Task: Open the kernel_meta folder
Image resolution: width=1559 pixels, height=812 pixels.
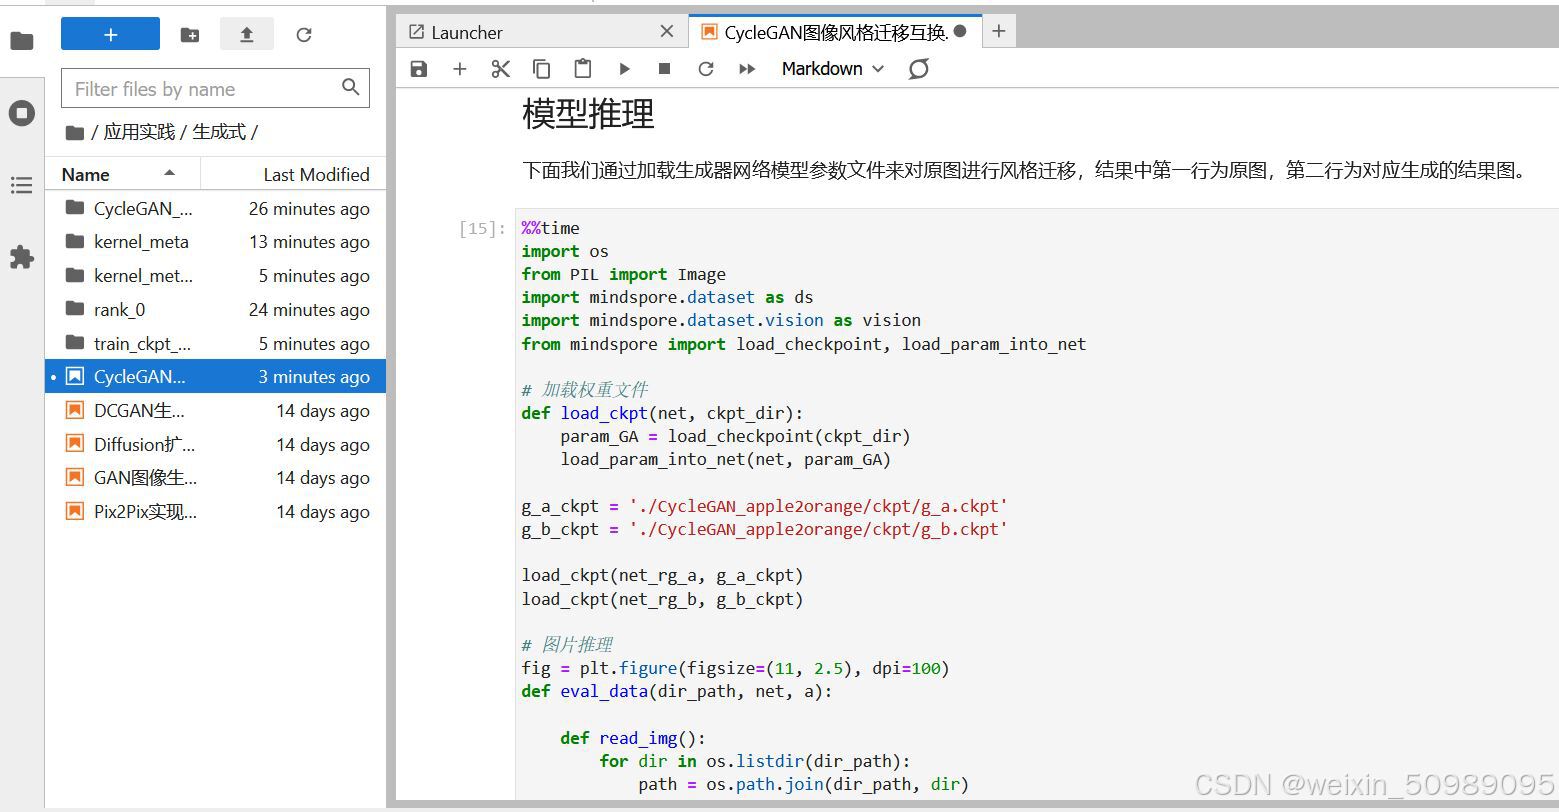Action: point(215,242)
